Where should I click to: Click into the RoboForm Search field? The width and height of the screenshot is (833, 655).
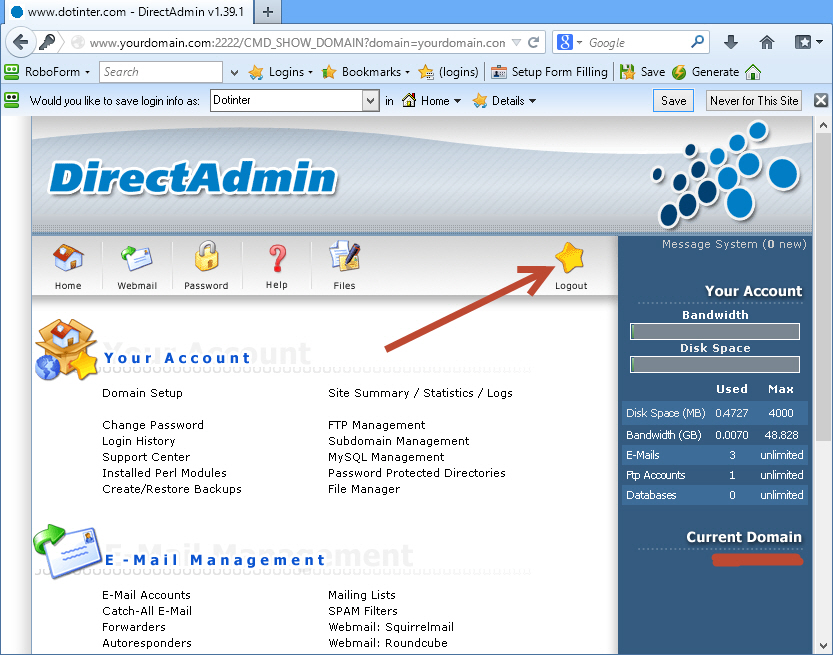160,72
